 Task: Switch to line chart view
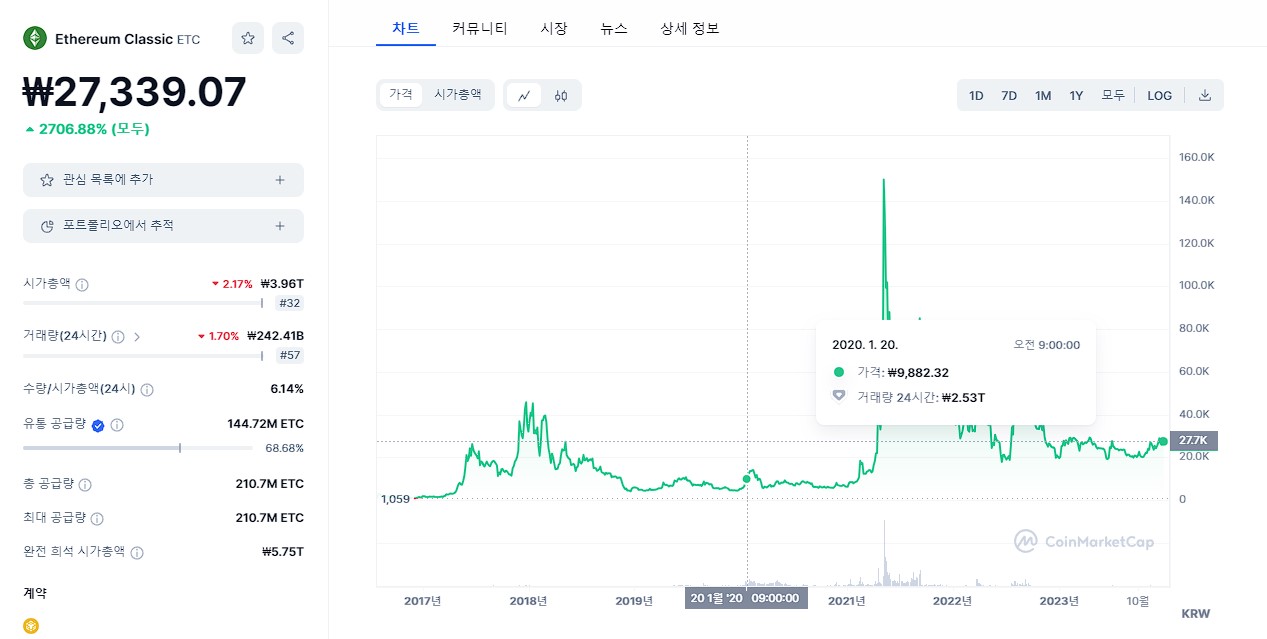(524, 95)
